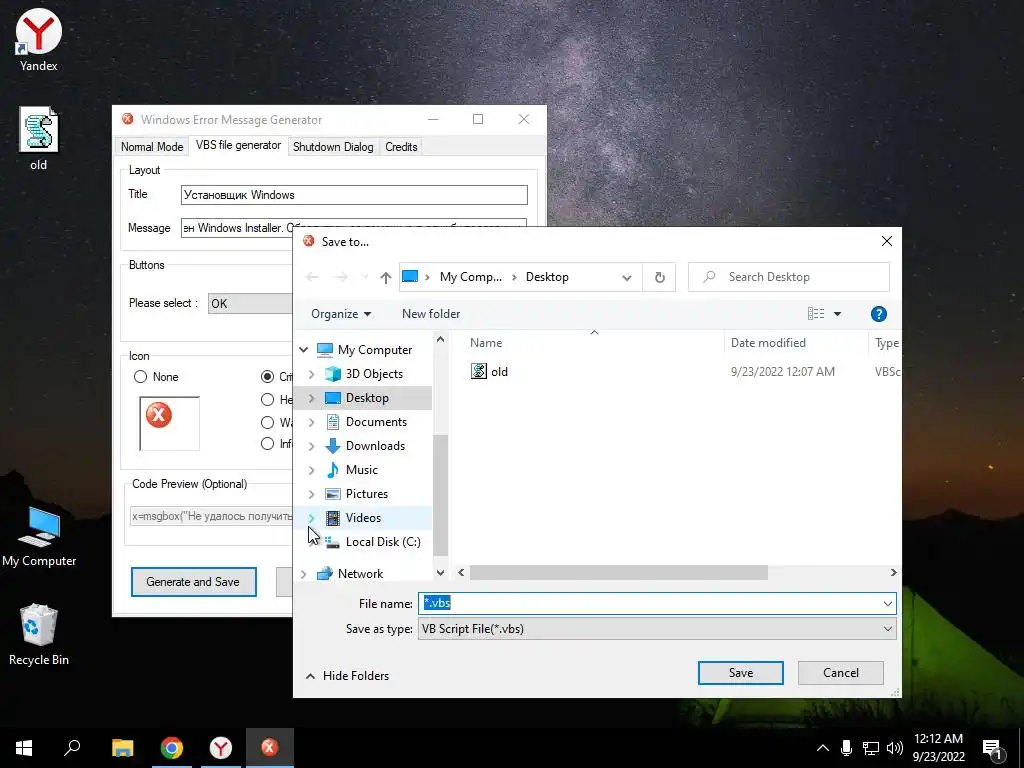Screen dimensions: 1024x768
Task: Create a New folder
Action: pos(431,314)
